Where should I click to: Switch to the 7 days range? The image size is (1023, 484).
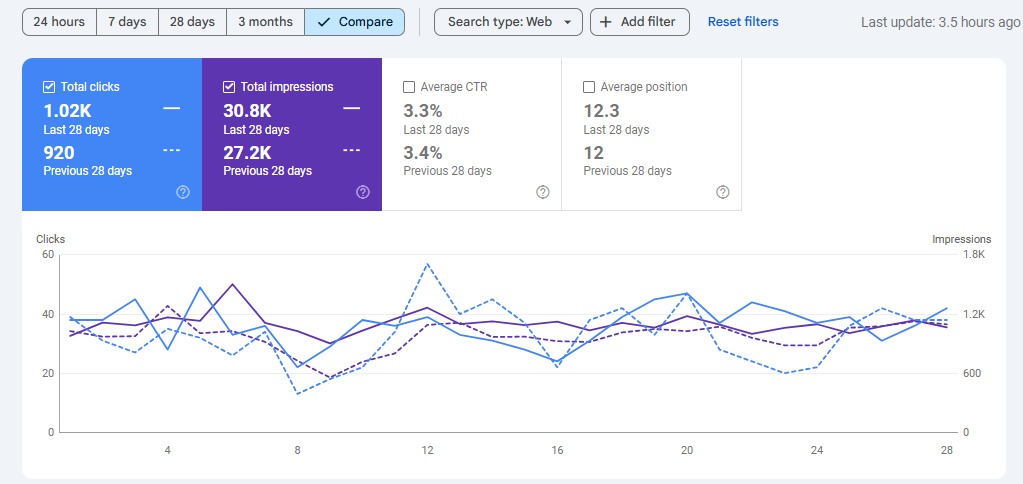[127, 22]
